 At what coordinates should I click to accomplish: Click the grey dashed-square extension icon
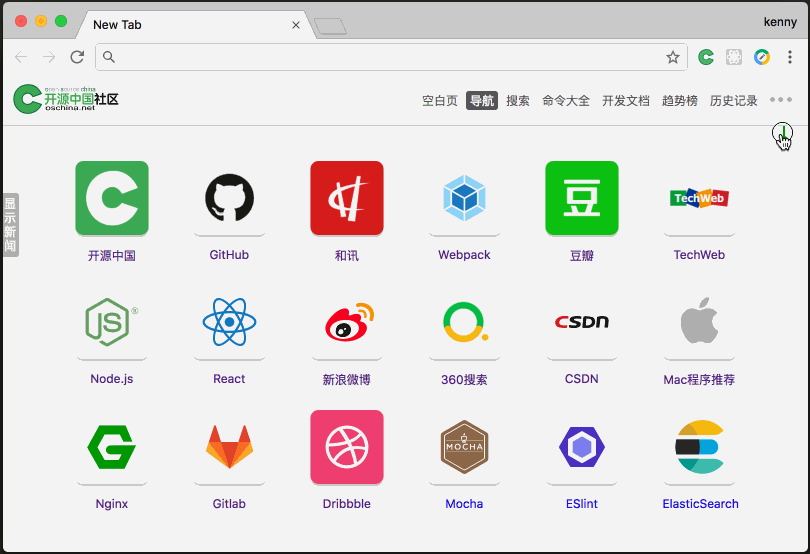pos(734,57)
